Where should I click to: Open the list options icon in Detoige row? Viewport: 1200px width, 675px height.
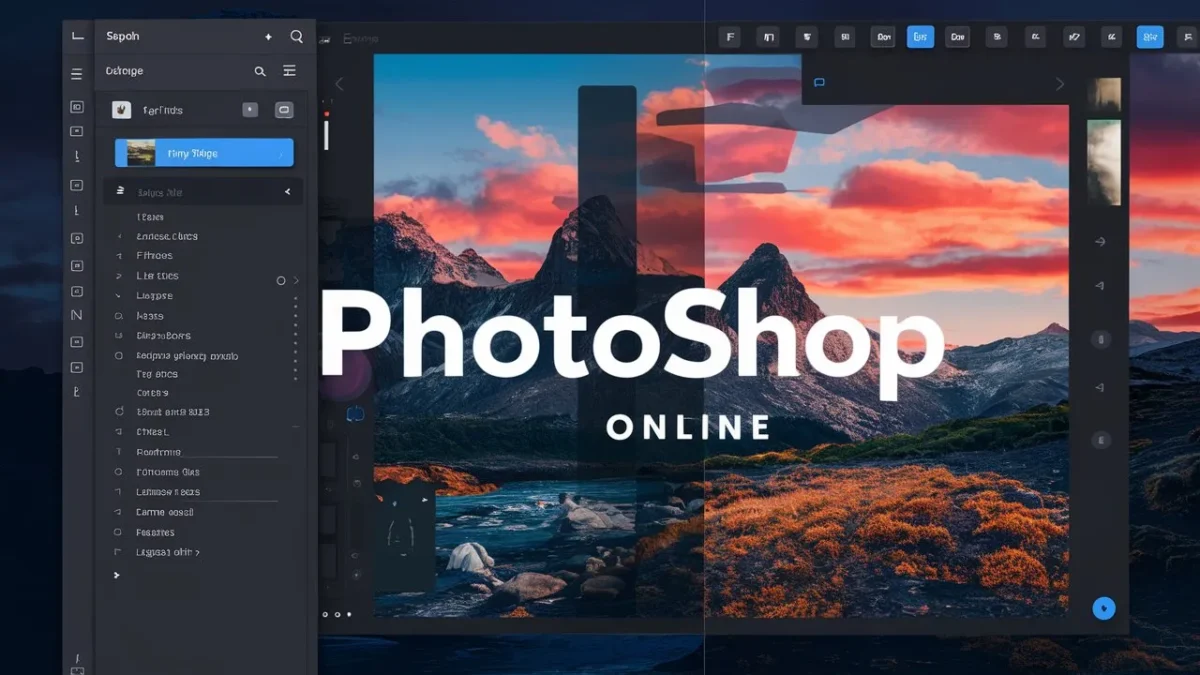coord(289,71)
